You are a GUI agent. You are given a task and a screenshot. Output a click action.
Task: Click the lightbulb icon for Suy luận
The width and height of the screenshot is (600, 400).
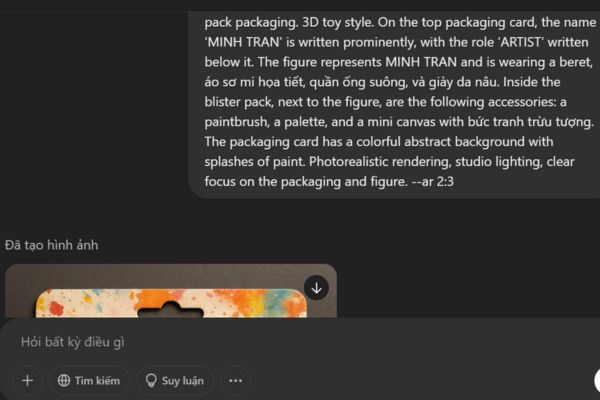(x=152, y=381)
